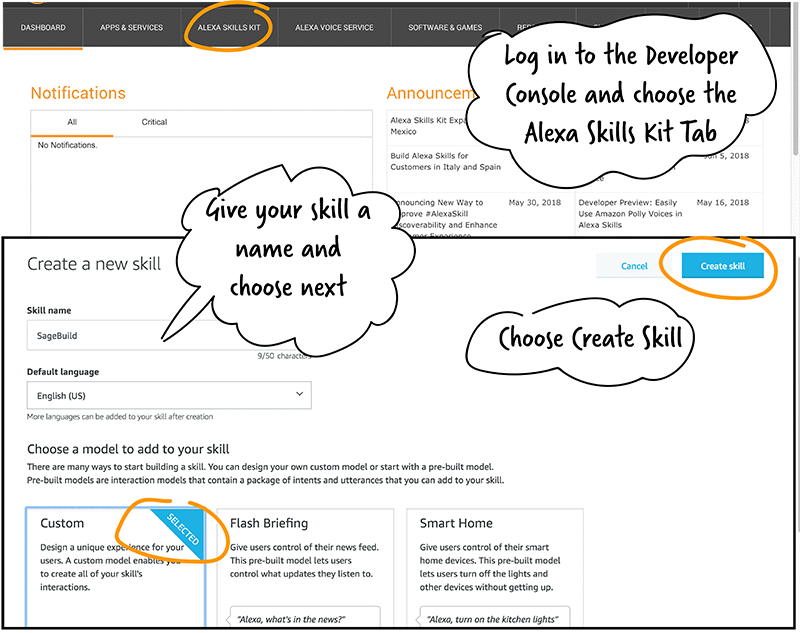Viewport: 800px width, 633px height.
Task: Open Software & Games tab
Action: (x=445, y=28)
